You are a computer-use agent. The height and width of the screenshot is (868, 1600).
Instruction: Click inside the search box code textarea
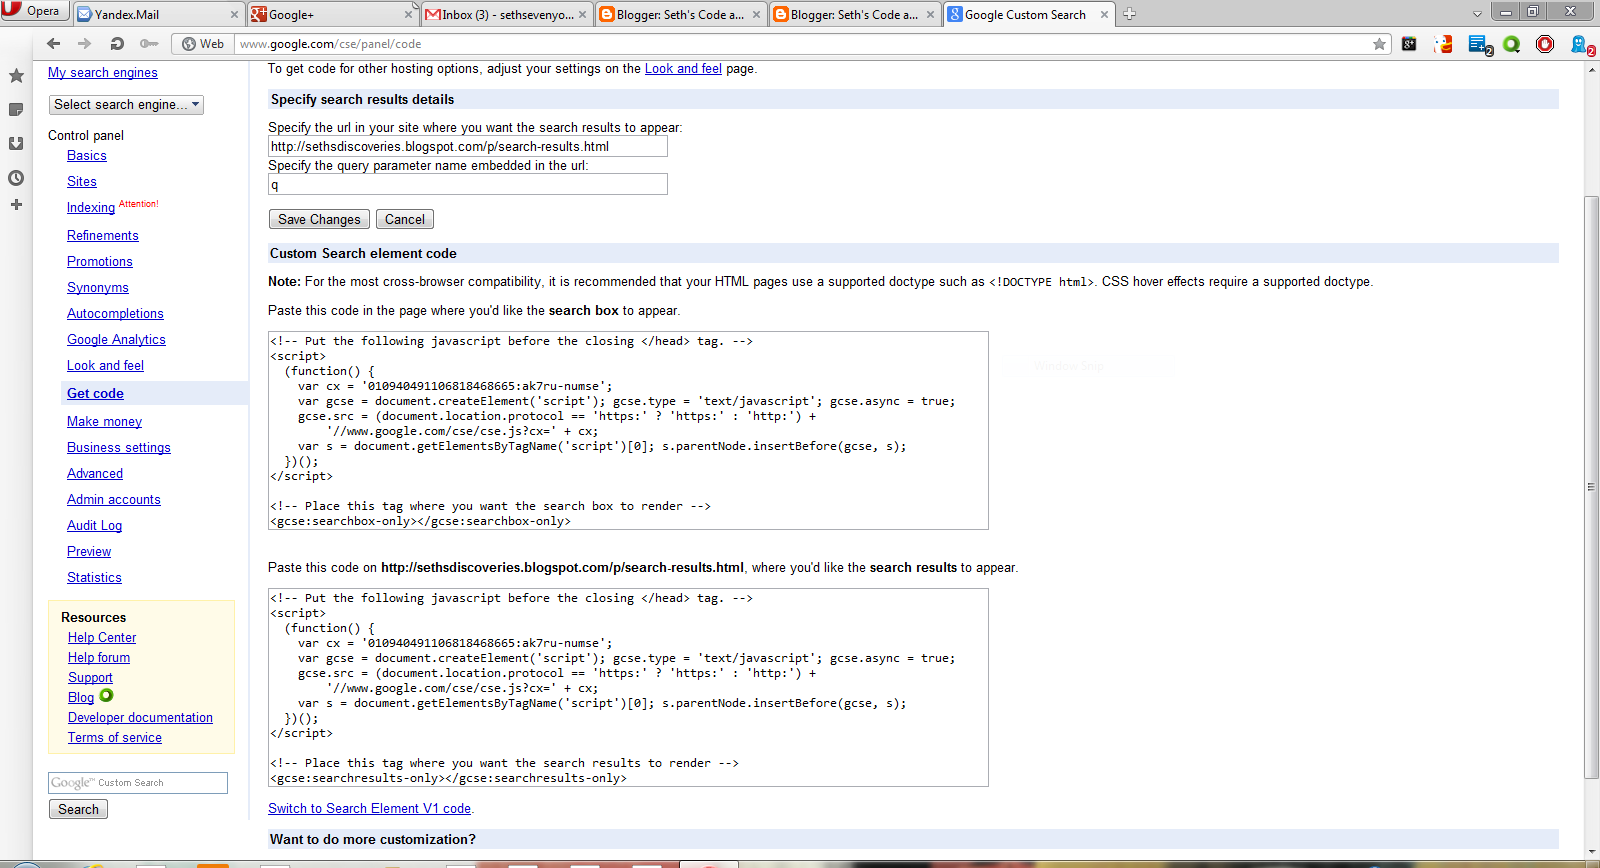[628, 430]
